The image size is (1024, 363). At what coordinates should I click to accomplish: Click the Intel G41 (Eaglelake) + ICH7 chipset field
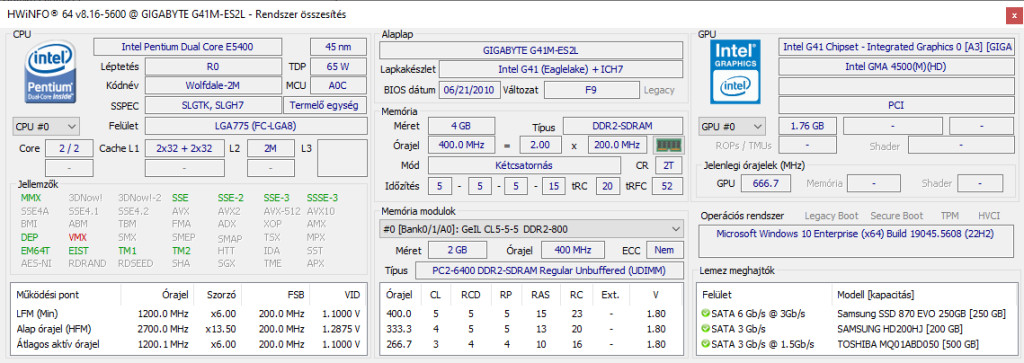point(561,69)
